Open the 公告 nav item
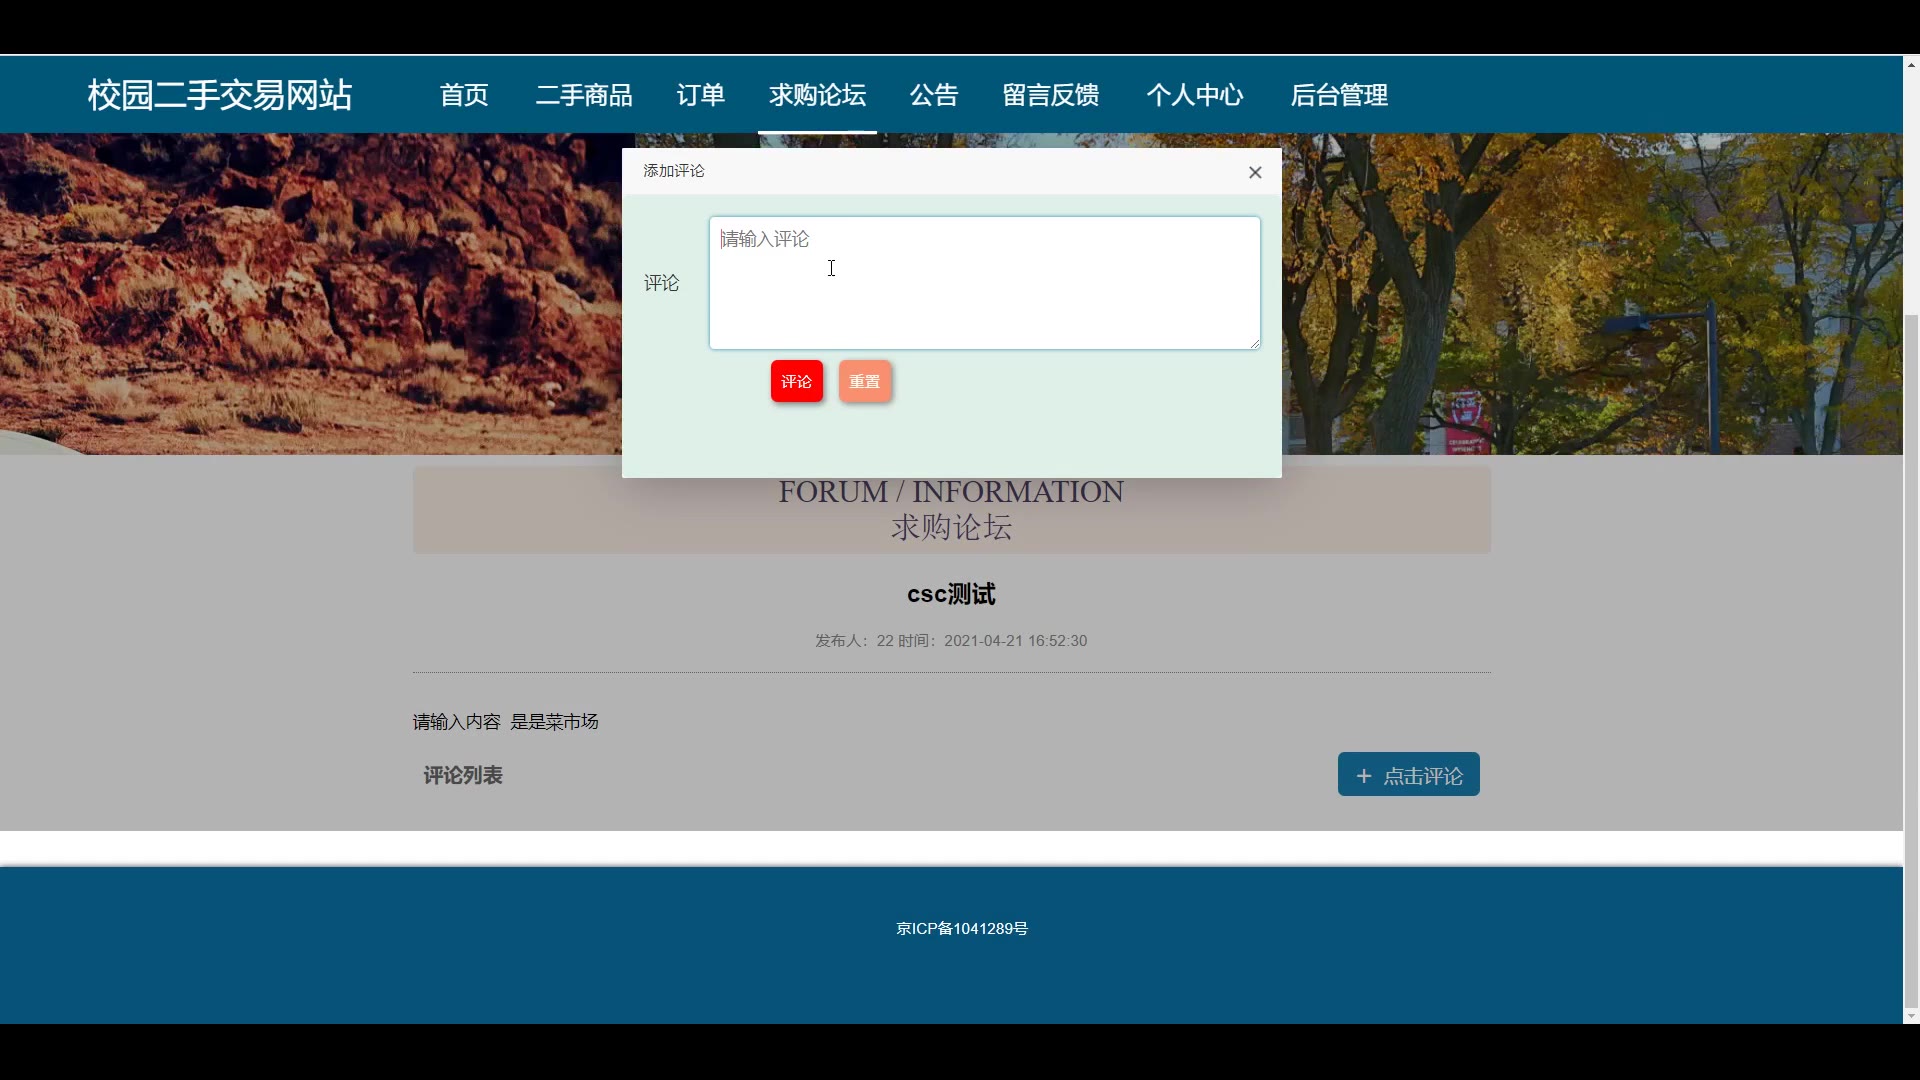The height and width of the screenshot is (1080, 1920). 934,95
